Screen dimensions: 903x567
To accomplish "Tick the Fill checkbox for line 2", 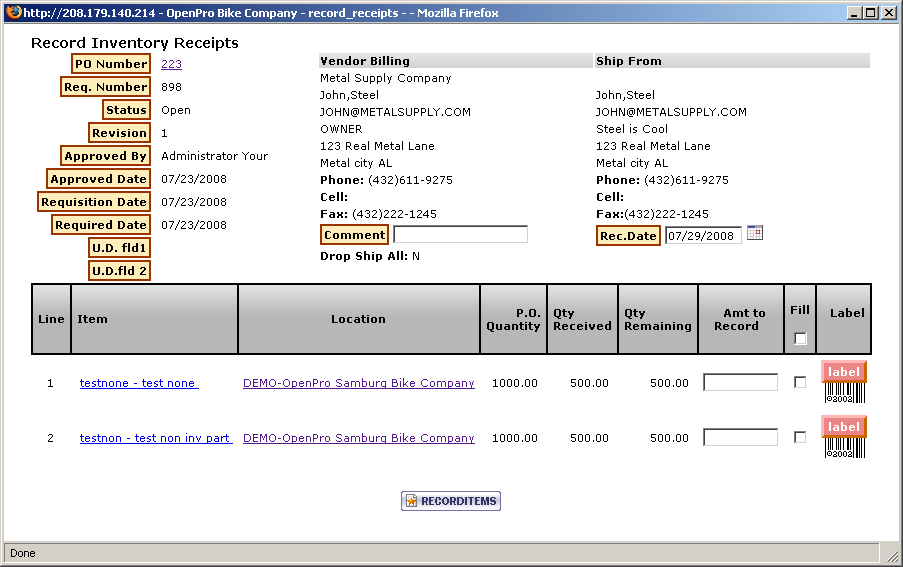I will pos(800,437).
